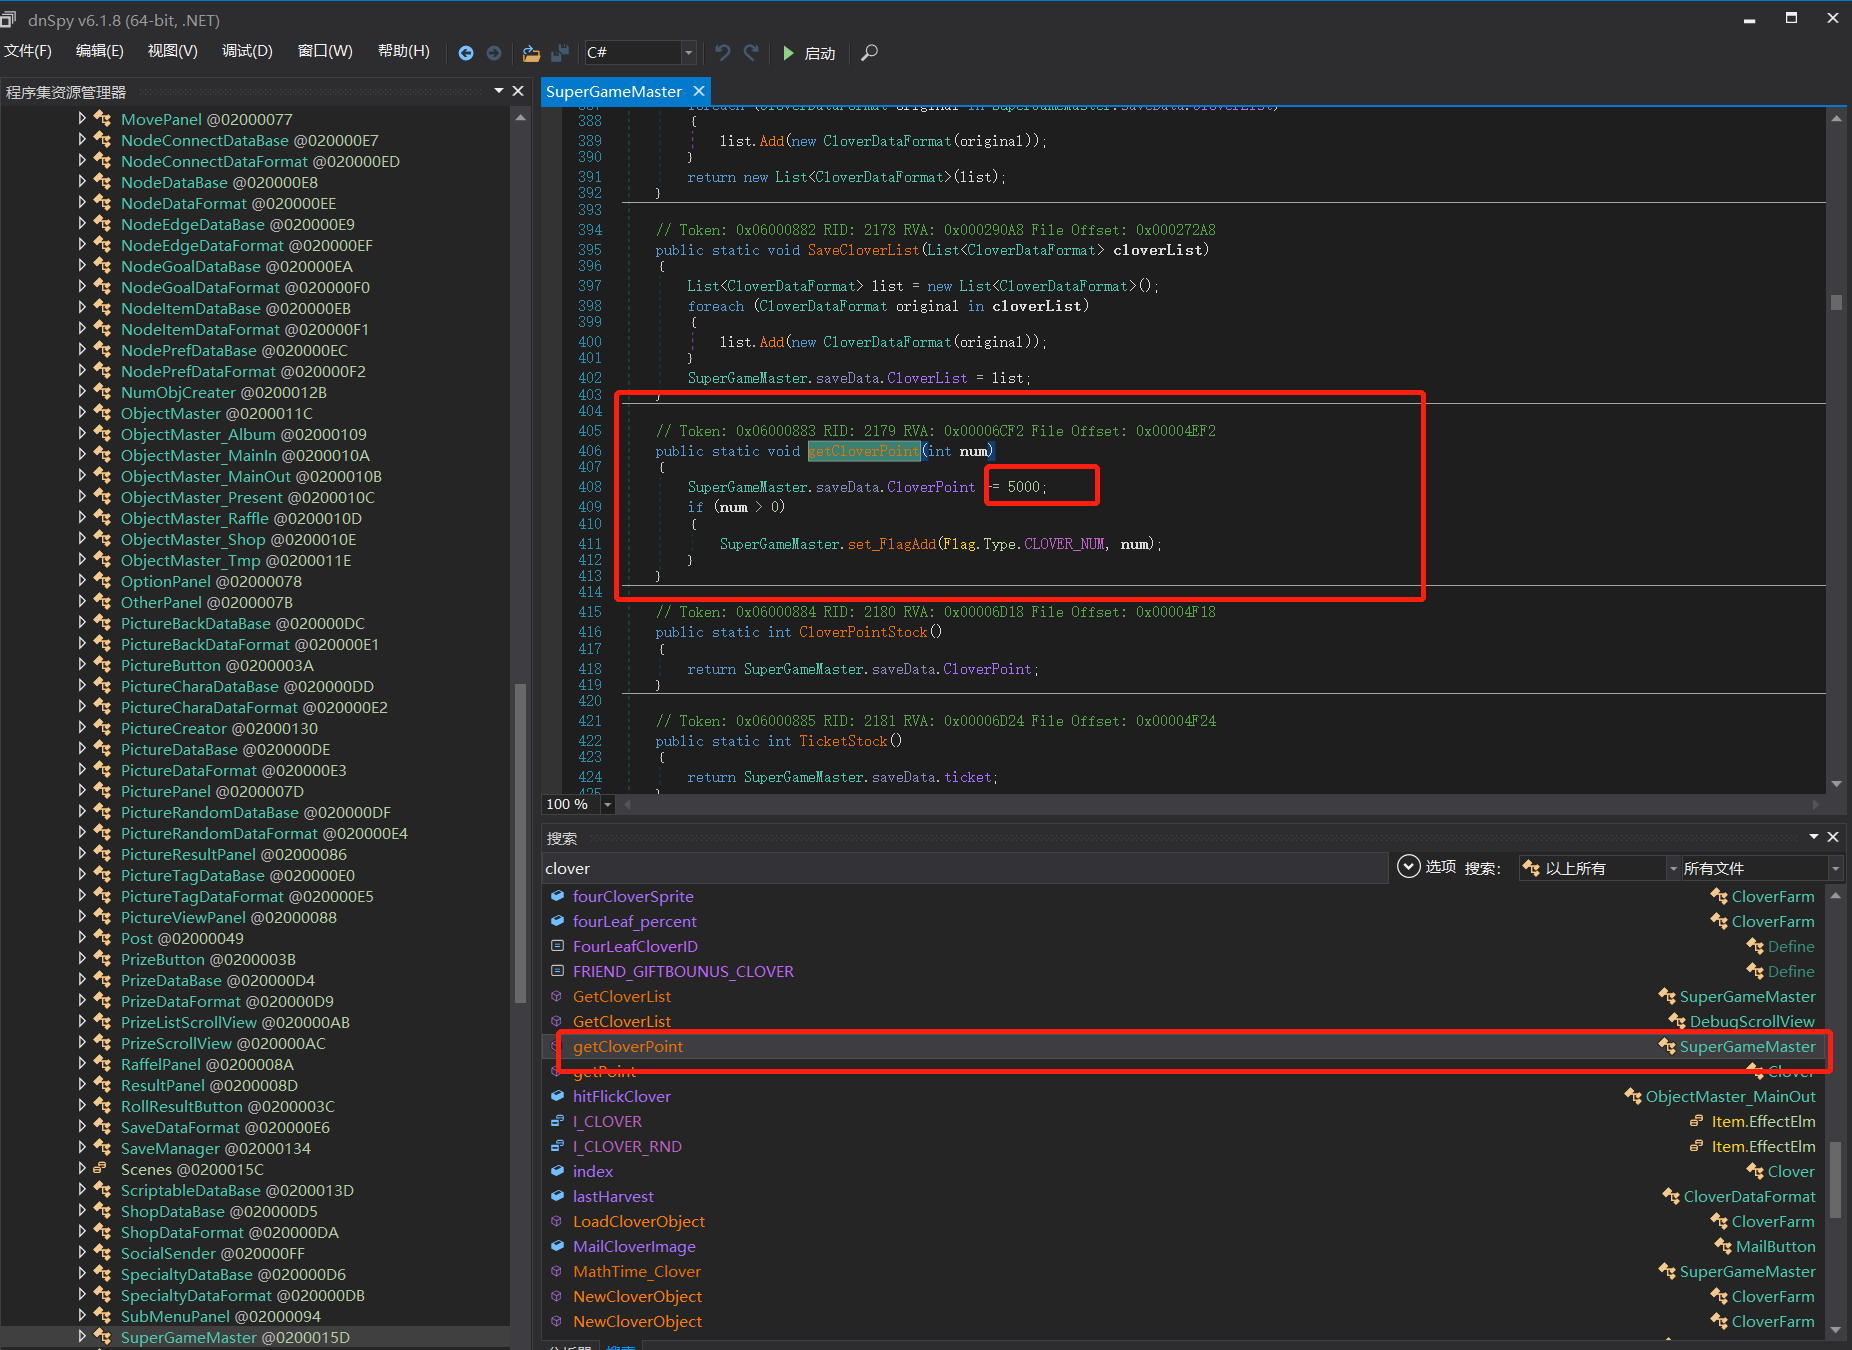The height and width of the screenshot is (1350, 1852).
Task: Click the Scenes enum icon in tree
Action: click(x=101, y=1169)
